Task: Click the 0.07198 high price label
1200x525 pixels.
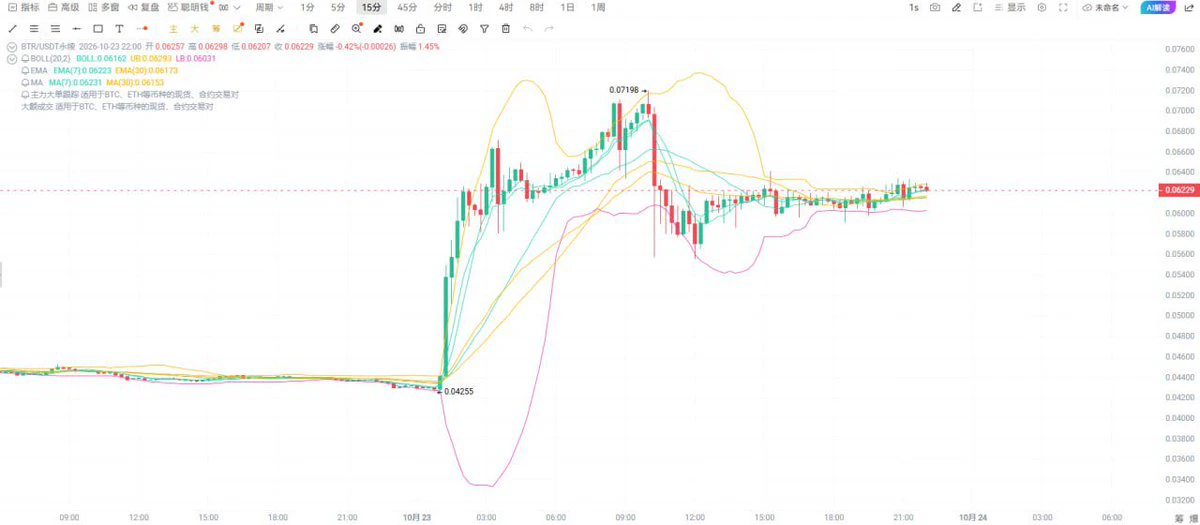Action: pyautogui.click(x=625, y=90)
